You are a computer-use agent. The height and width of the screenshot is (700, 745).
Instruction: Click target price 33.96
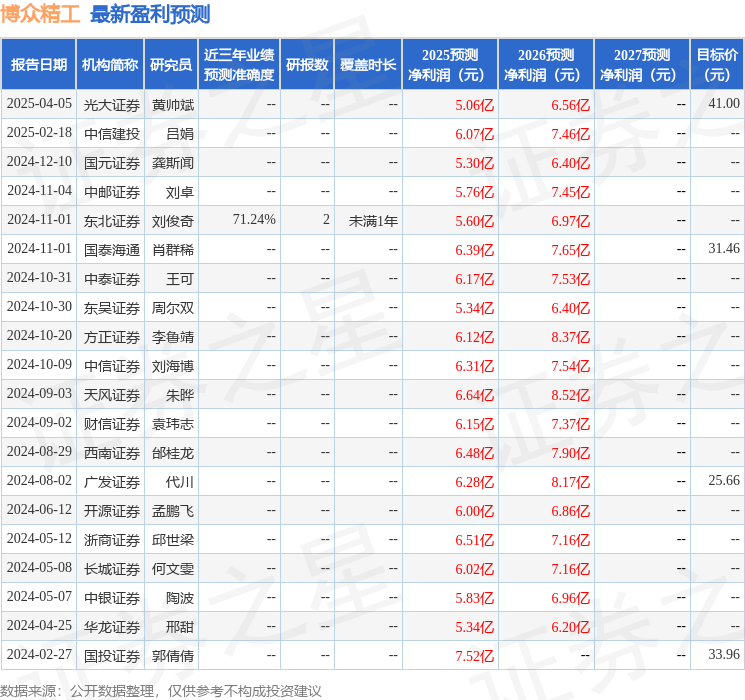pos(724,654)
